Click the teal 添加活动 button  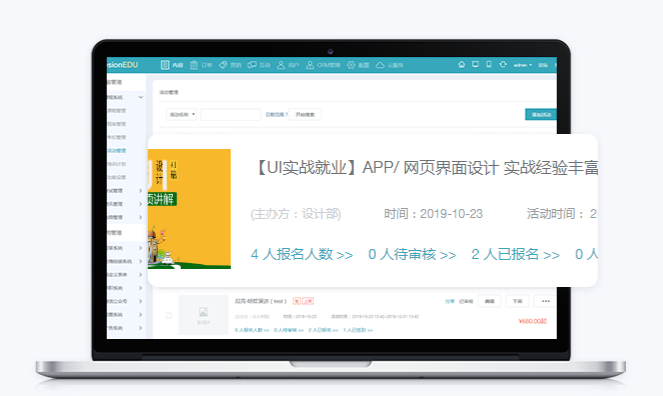point(541,115)
